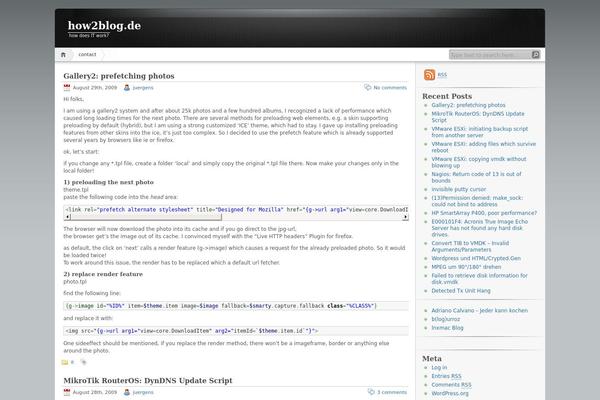The height and width of the screenshot is (400, 600).
Task: Open MikroTik RouterOS: DynDNS Update Script title
Action: pos(147,381)
